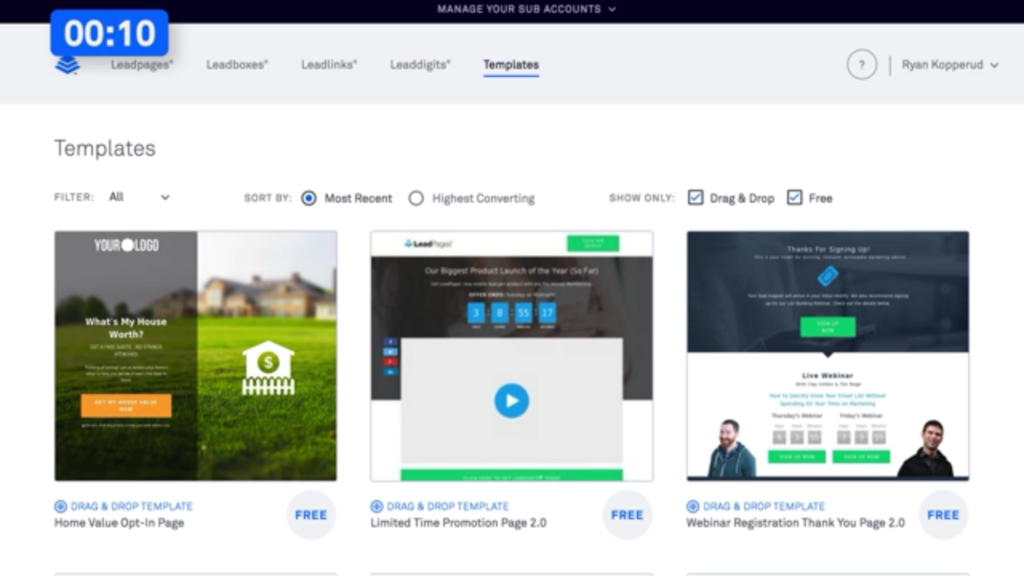The height and width of the screenshot is (576, 1024).
Task: Go to the Leadpages tab
Action: [x=142, y=65]
